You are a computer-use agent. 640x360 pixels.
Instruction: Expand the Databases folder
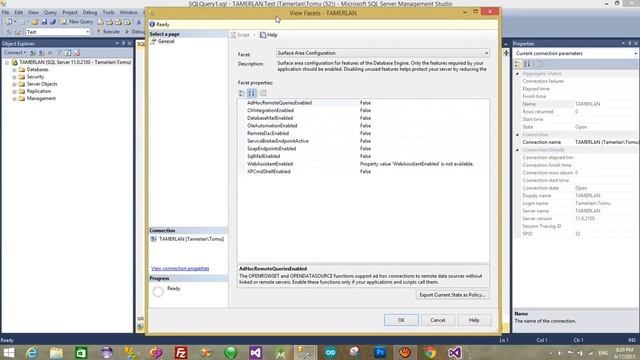tap(14, 70)
